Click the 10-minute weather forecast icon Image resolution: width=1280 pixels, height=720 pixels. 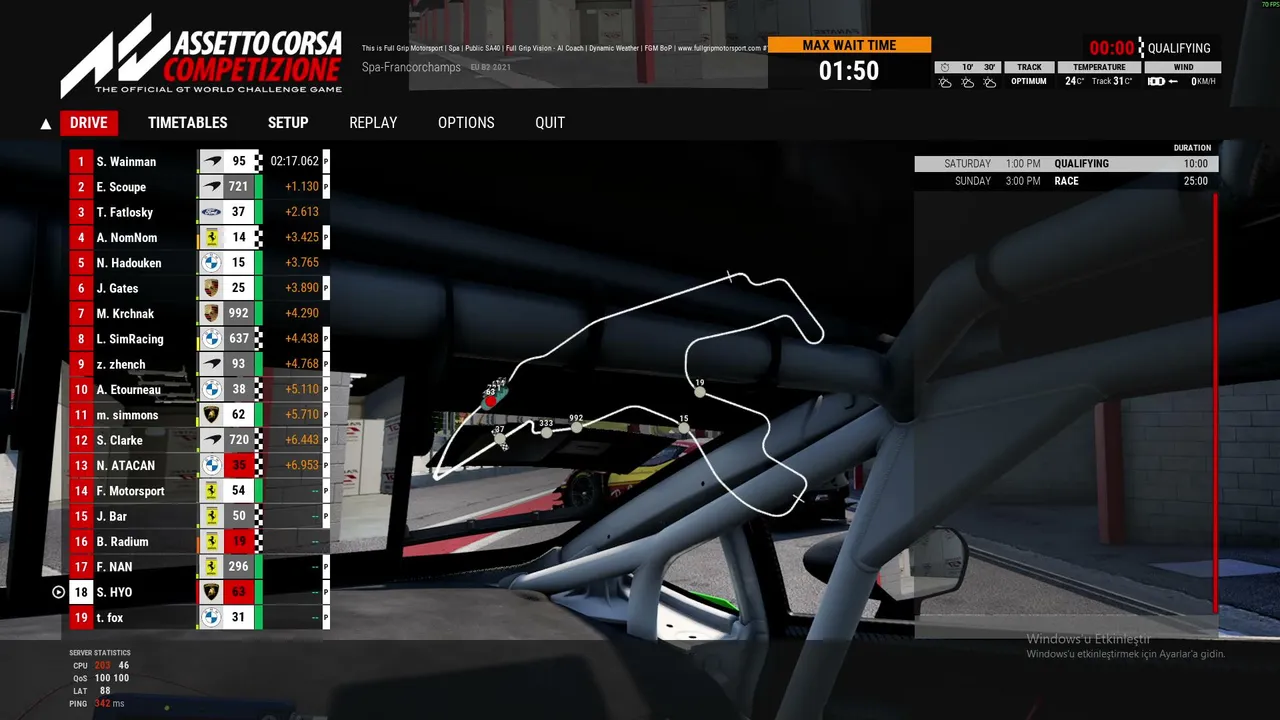tap(968, 83)
